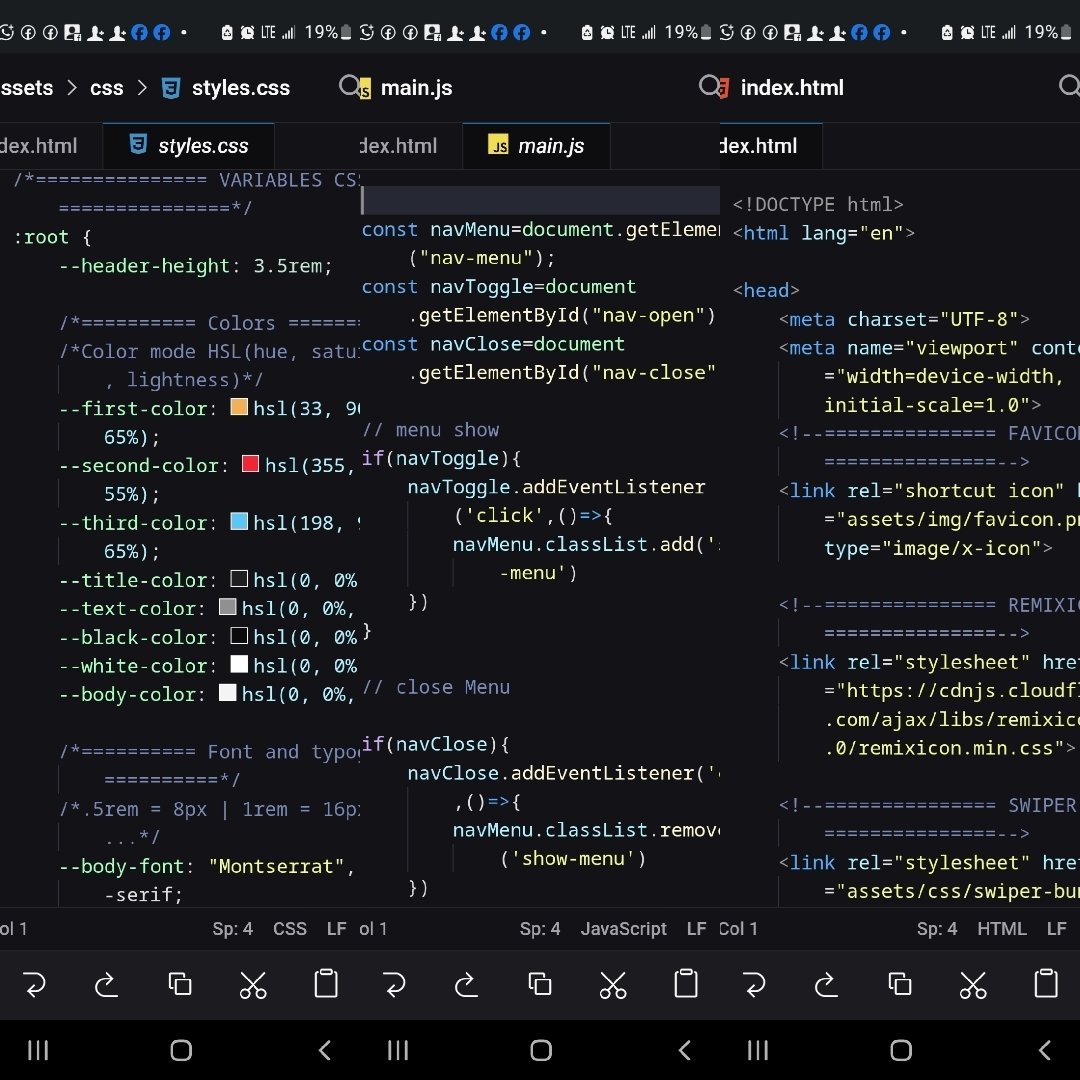Tap main.js title in the header
Screen dimensions: 1080x1080
tap(416, 87)
